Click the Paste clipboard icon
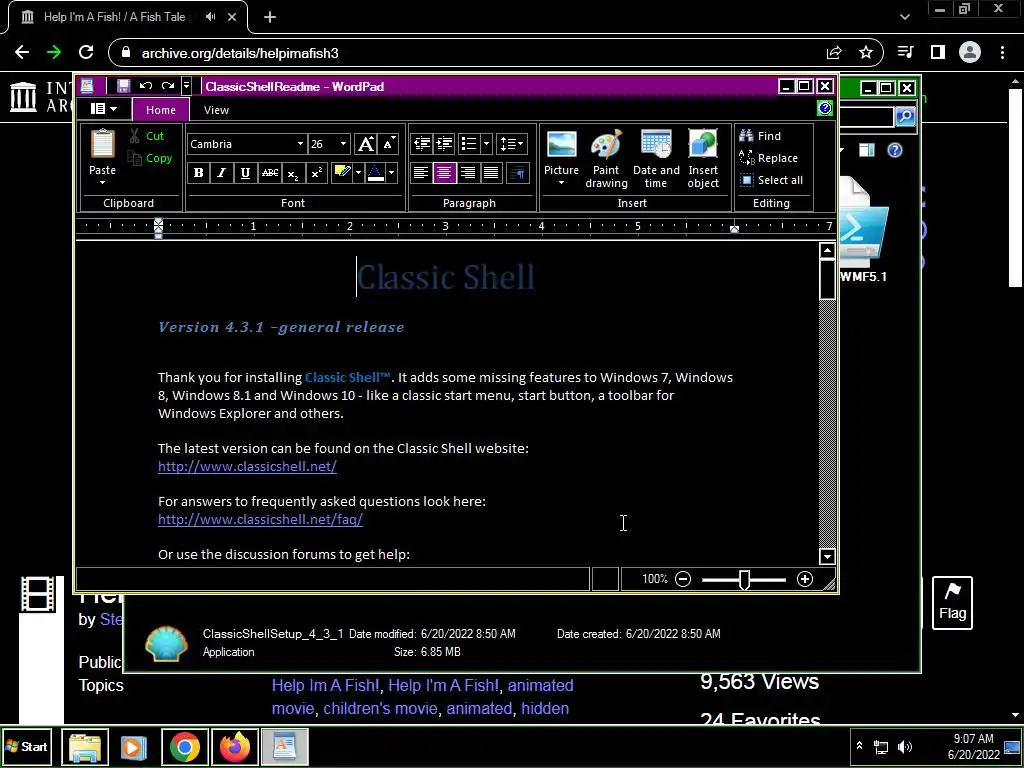Viewport: 1024px width, 768px height. (103, 144)
